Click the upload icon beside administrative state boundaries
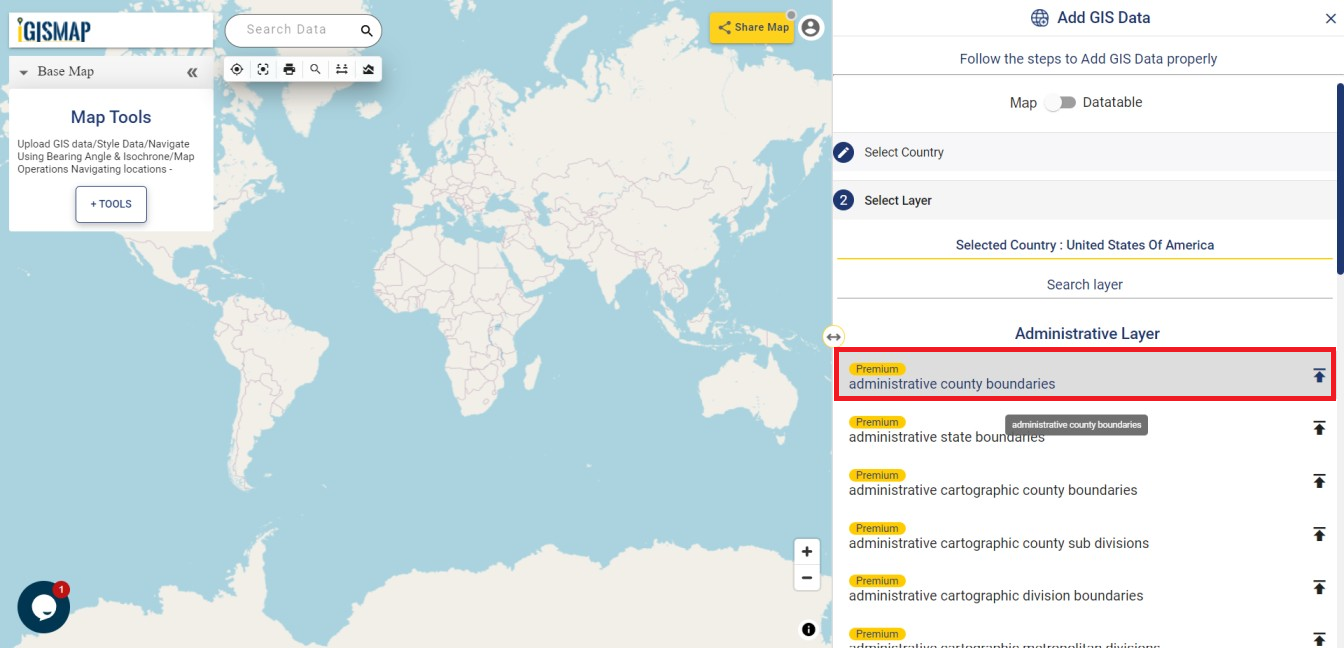Viewport: 1344px width, 648px height. 1319,428
